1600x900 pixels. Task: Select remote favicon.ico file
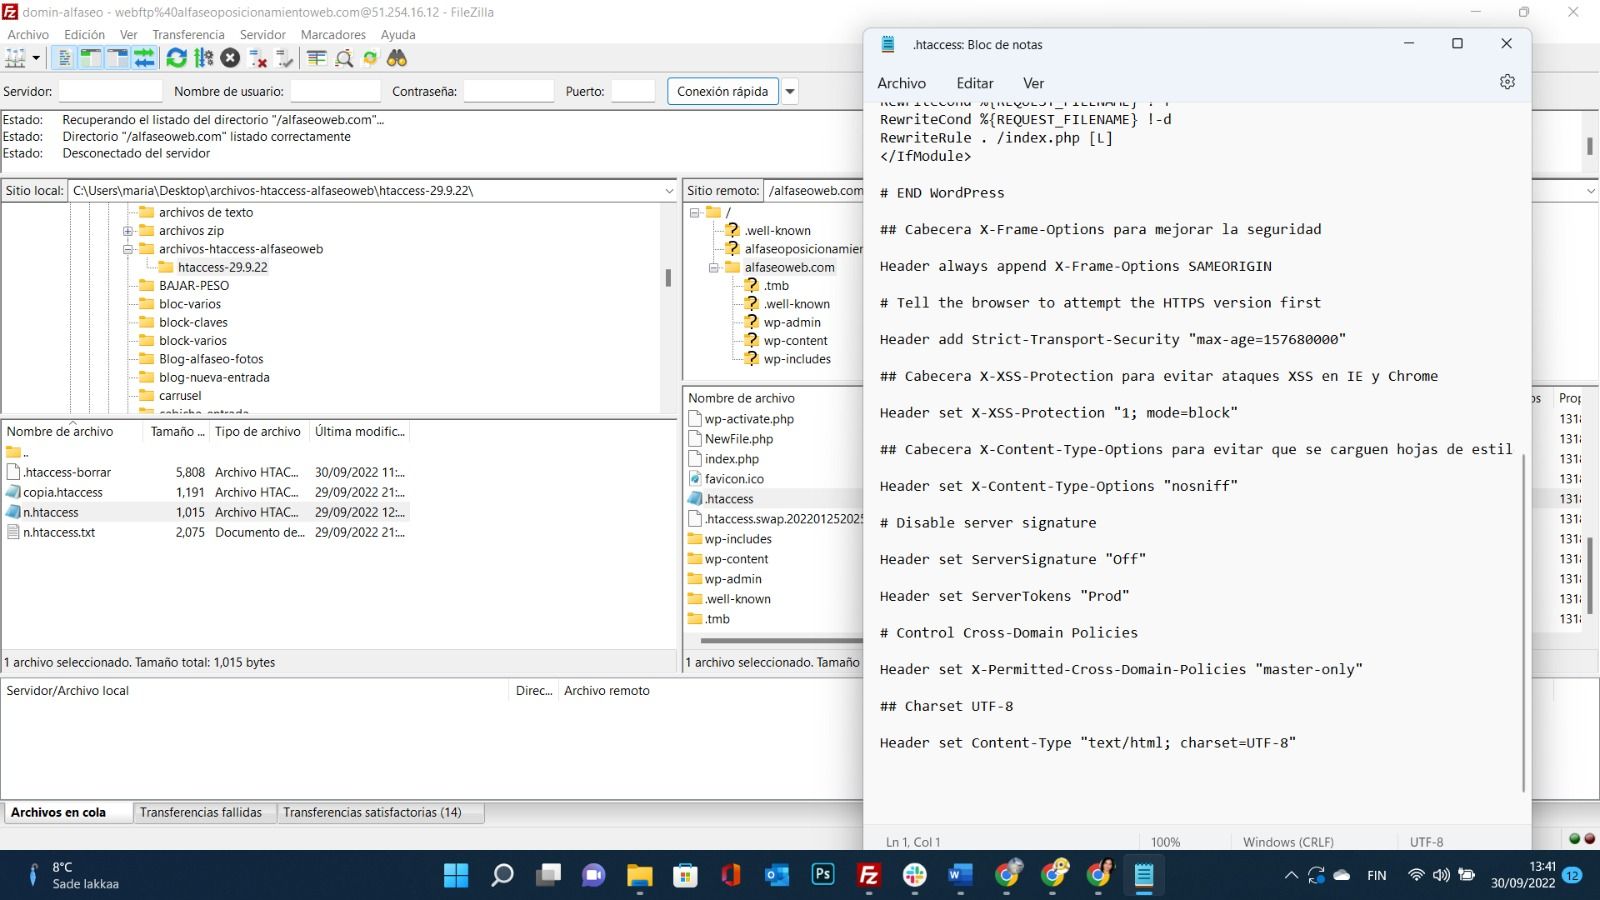(x=734, y=479)
